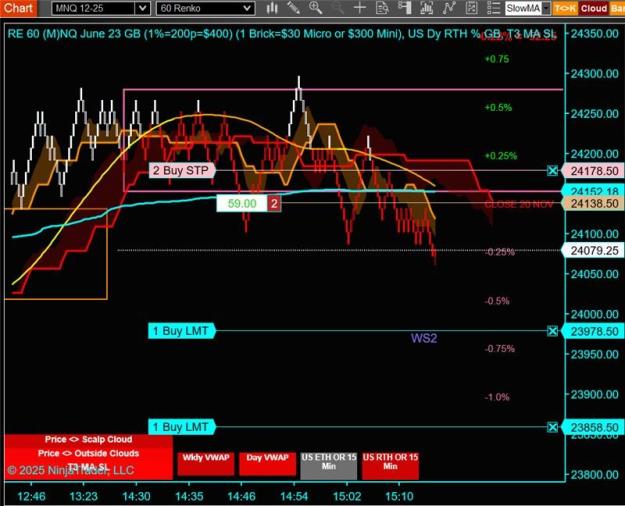Viewport: 625px width, 506px height.
Task: Open the indicators bar-graph icon
Action: [426, 8]
